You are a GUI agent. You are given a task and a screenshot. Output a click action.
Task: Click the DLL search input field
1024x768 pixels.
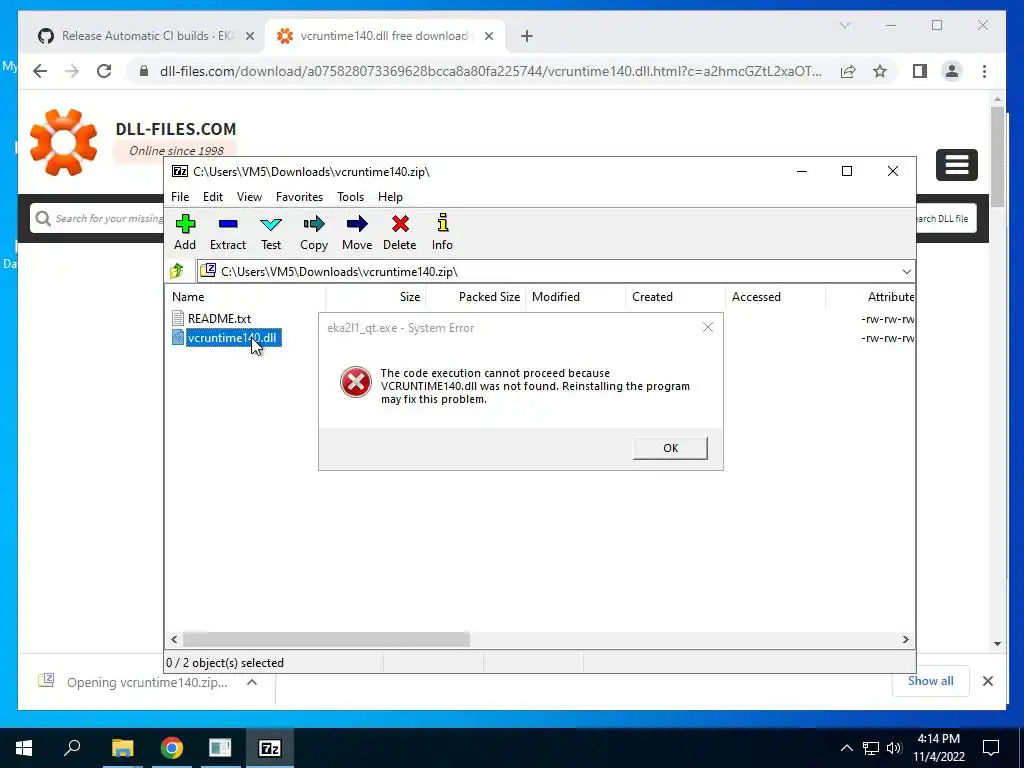point(98,218)
